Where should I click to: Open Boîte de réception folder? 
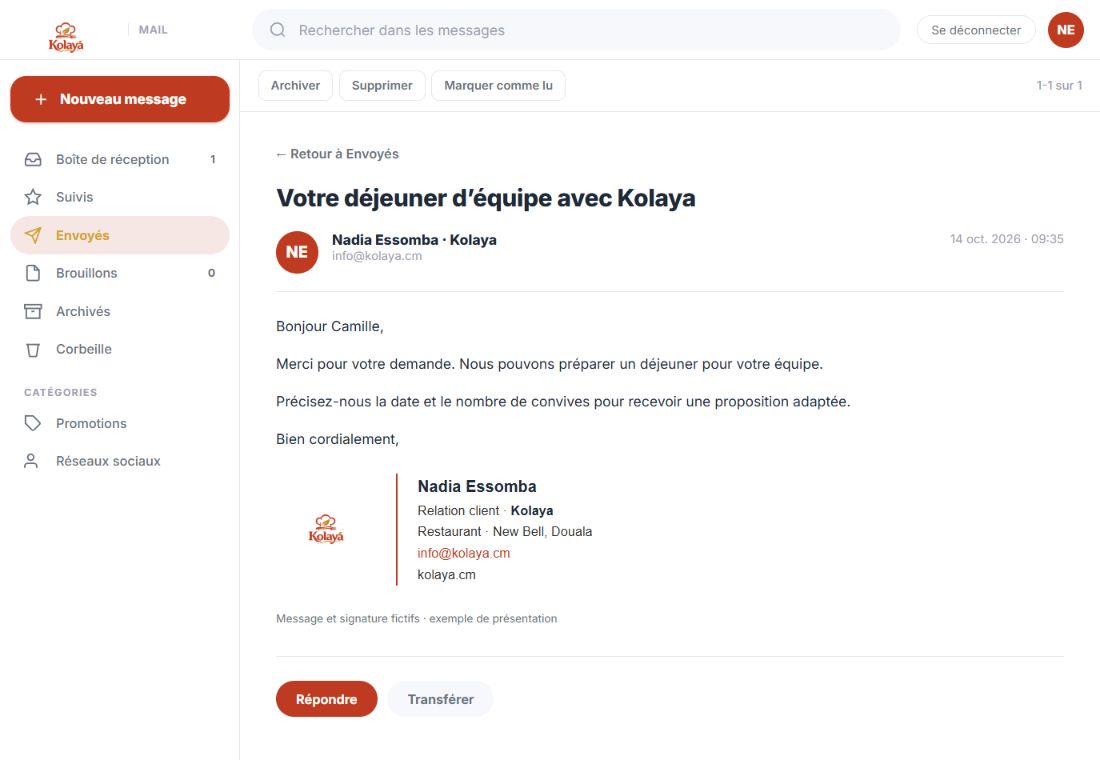coord(120,159)
